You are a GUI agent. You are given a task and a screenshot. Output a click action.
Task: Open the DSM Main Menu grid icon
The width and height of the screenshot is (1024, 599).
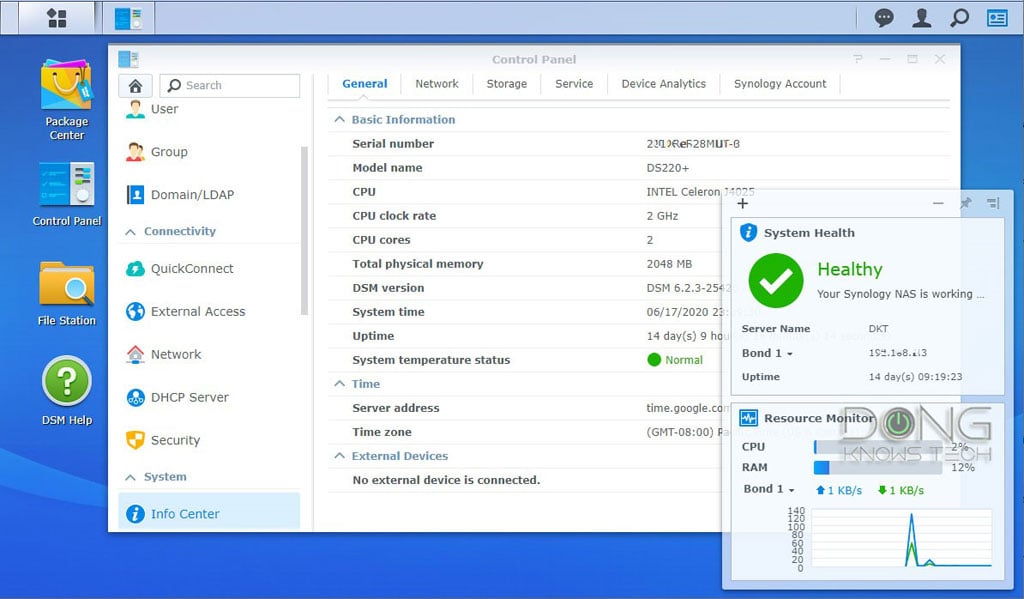pos(57,18)
